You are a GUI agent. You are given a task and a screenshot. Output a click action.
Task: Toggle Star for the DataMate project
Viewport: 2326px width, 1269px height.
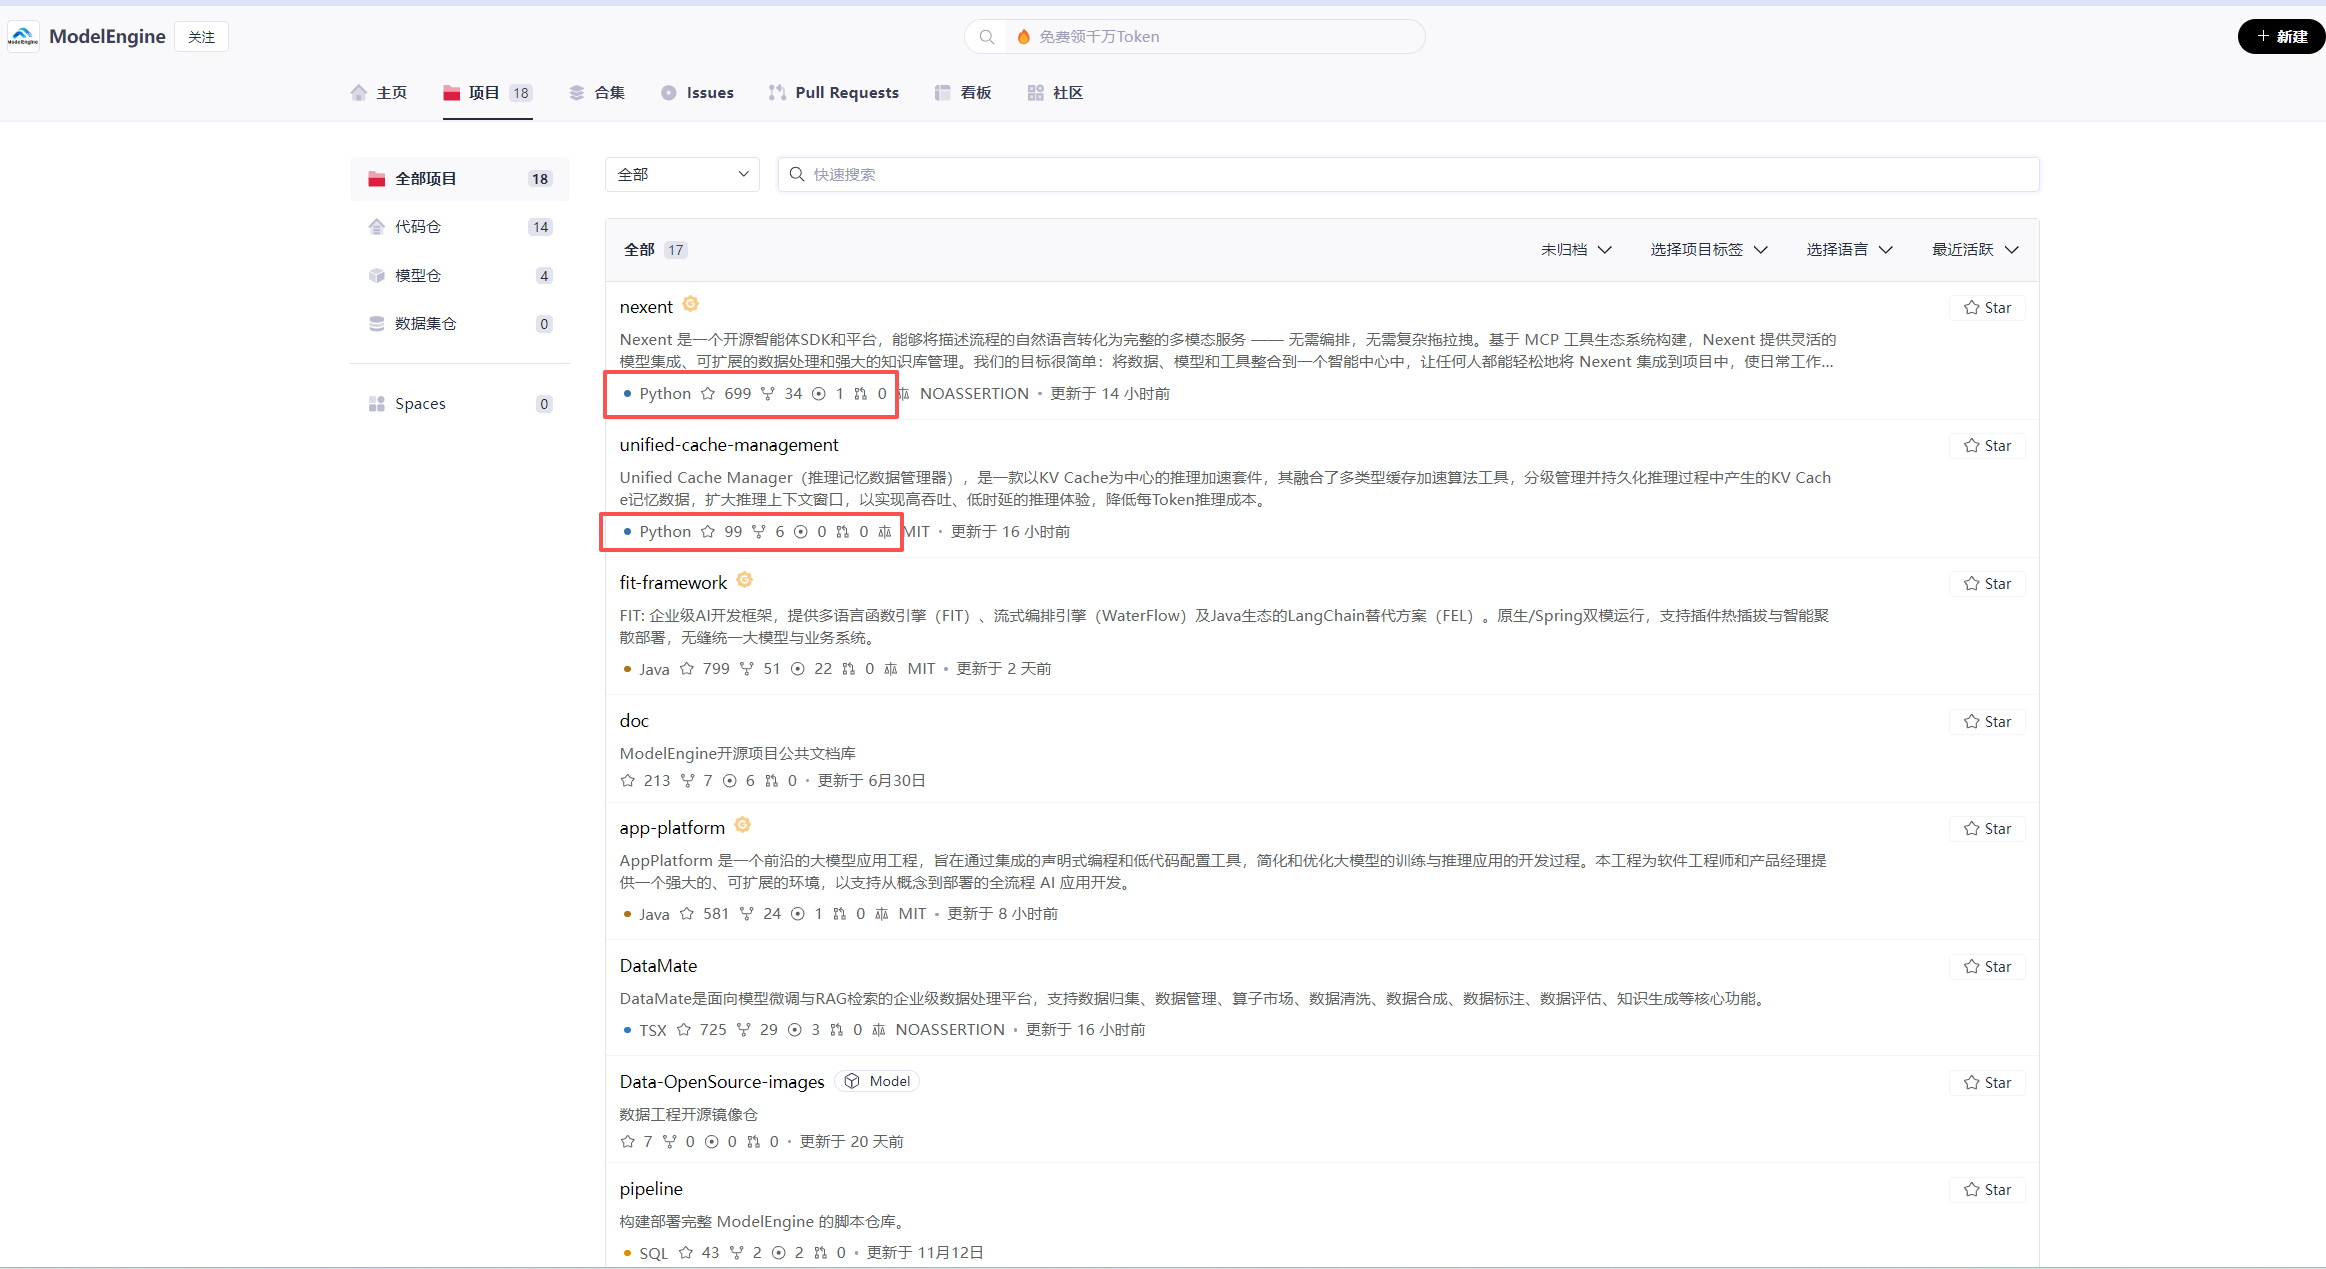pos(1987,967)
